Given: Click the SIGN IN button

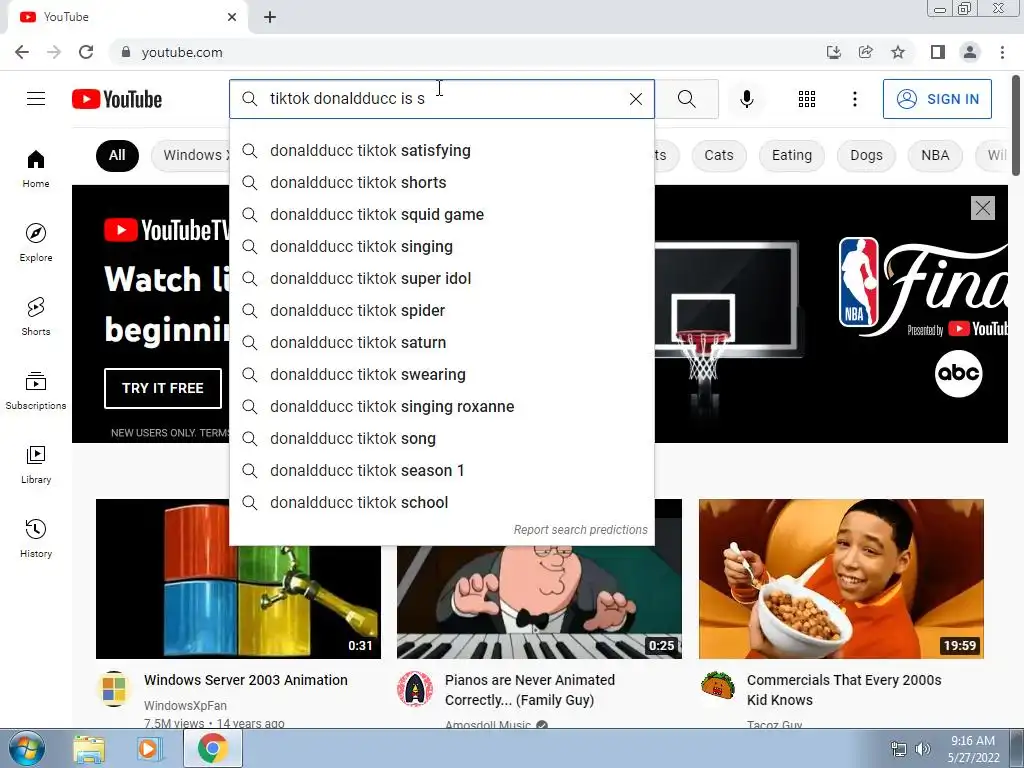Looking at the screenshot, I should [x=937, y=99].
